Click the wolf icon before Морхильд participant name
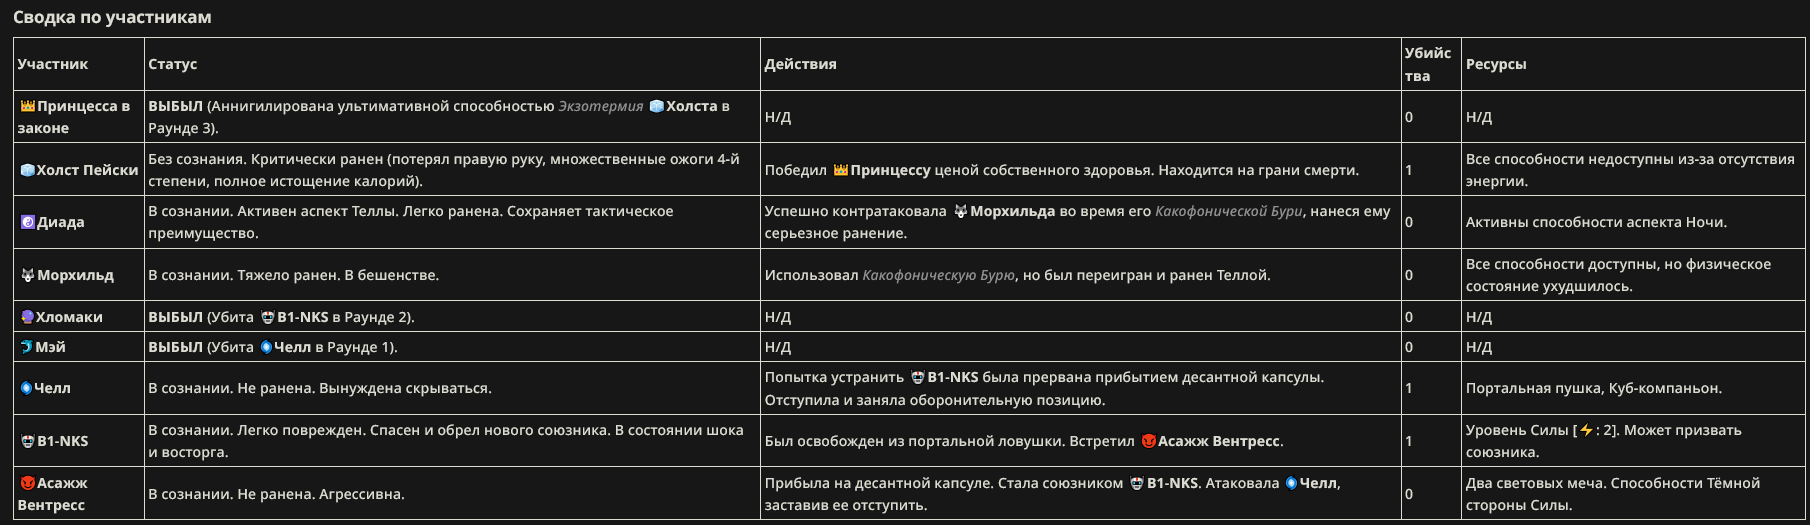Viewport: 1810px width, 525px height. pos(28,275)
